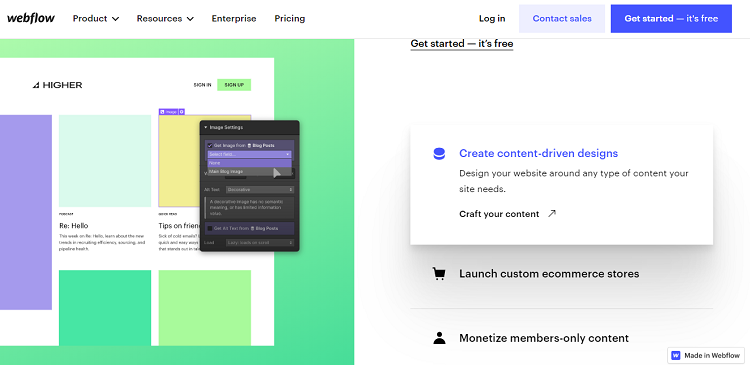The height and width of the screenshot is (365, 750).
Task: Click the yellow image block in mockup
Action: [178, 160]
